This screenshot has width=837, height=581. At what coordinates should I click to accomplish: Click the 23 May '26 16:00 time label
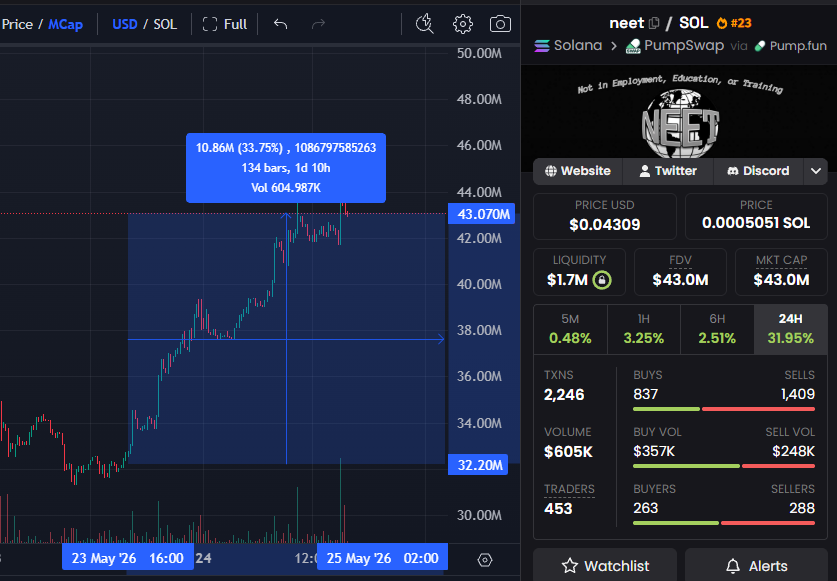pyautogui.click(x=128, y=559)
